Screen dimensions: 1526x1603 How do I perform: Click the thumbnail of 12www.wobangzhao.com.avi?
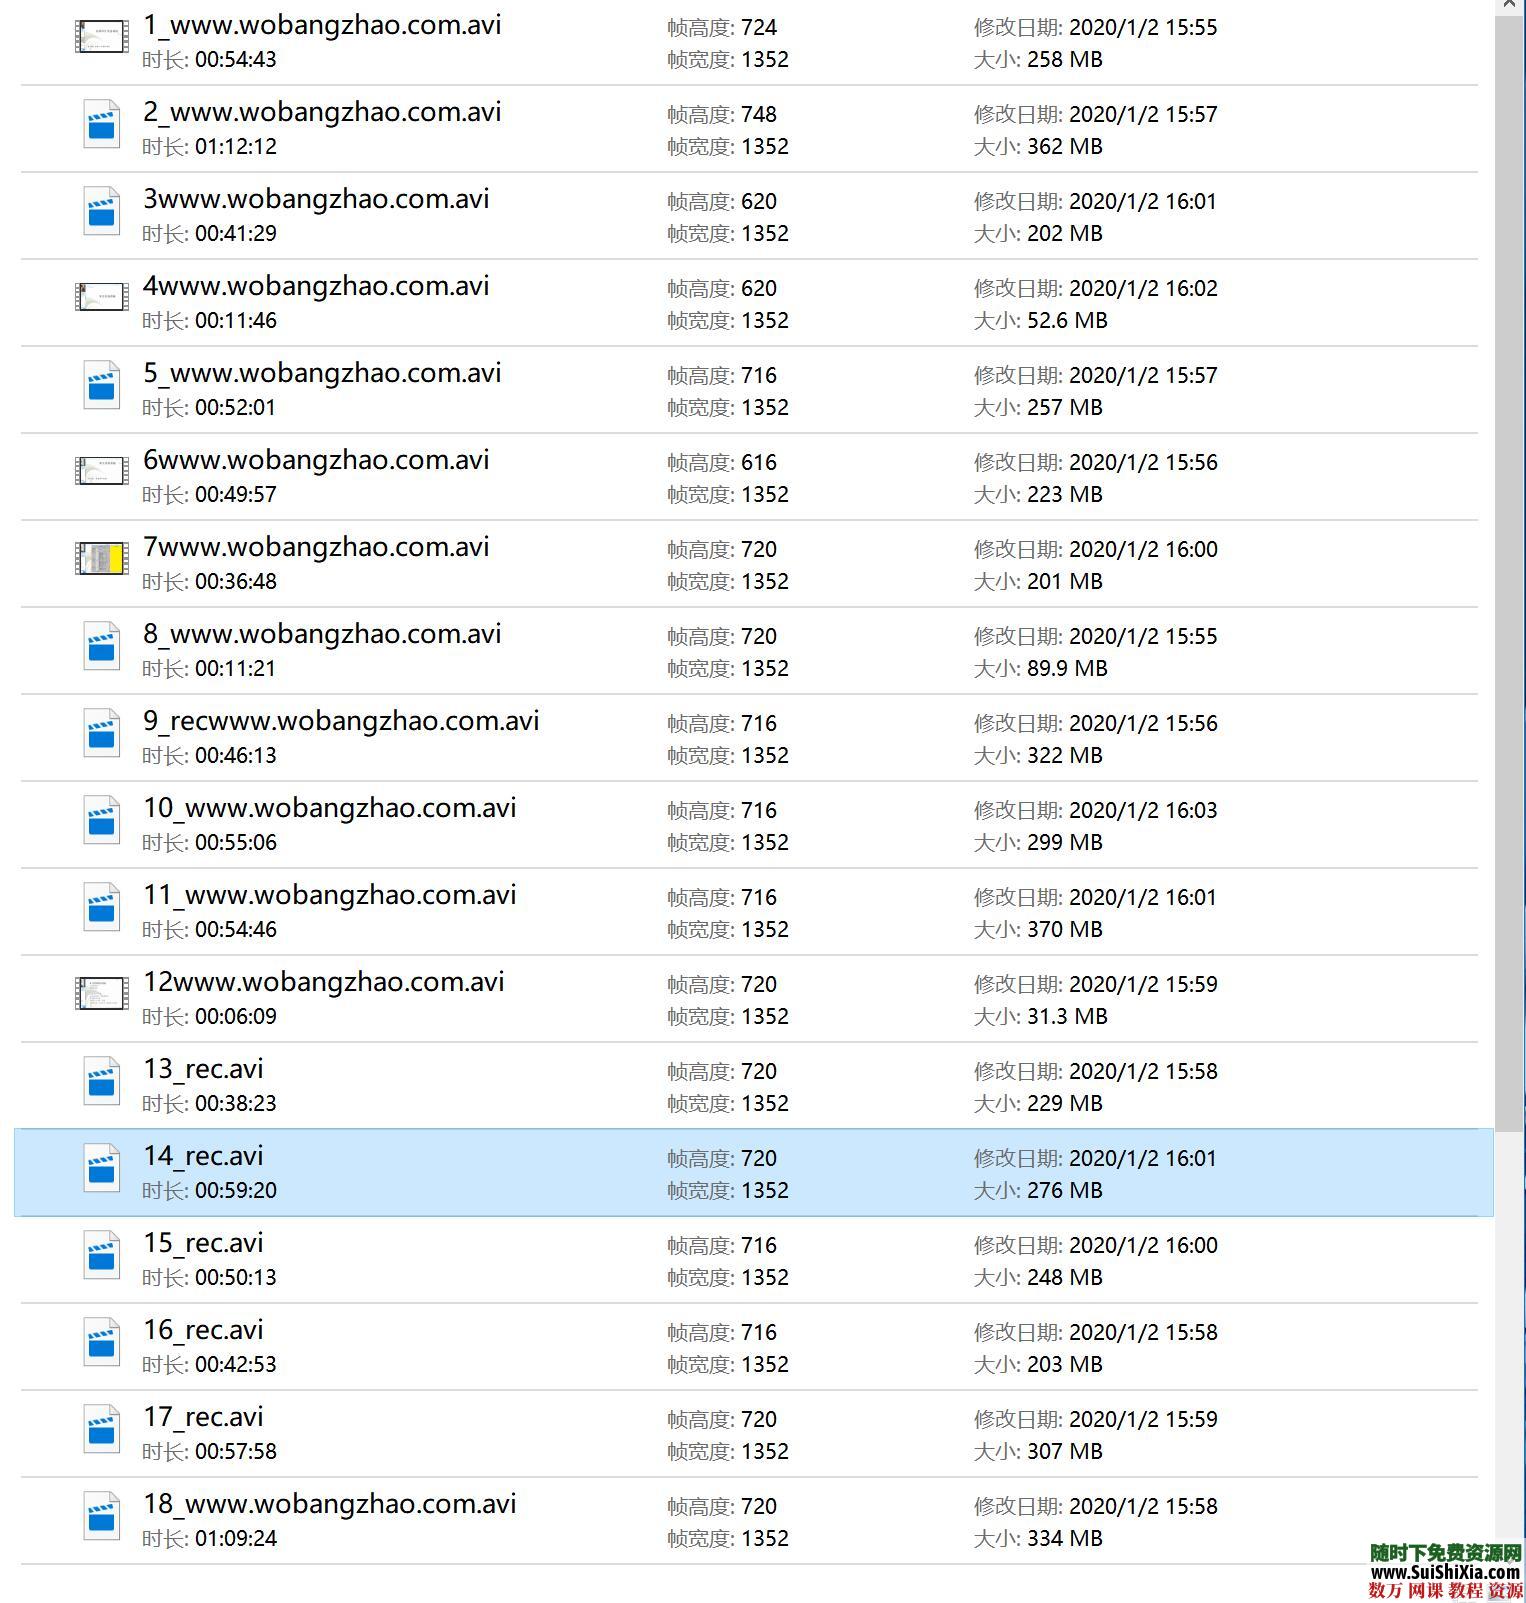coord(102,994)
